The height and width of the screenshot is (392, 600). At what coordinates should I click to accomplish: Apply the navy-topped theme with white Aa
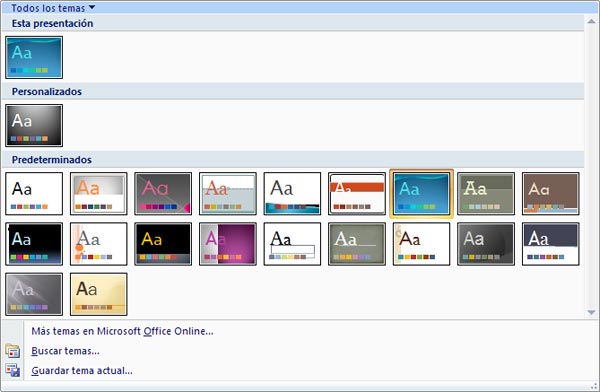point(551,244)
